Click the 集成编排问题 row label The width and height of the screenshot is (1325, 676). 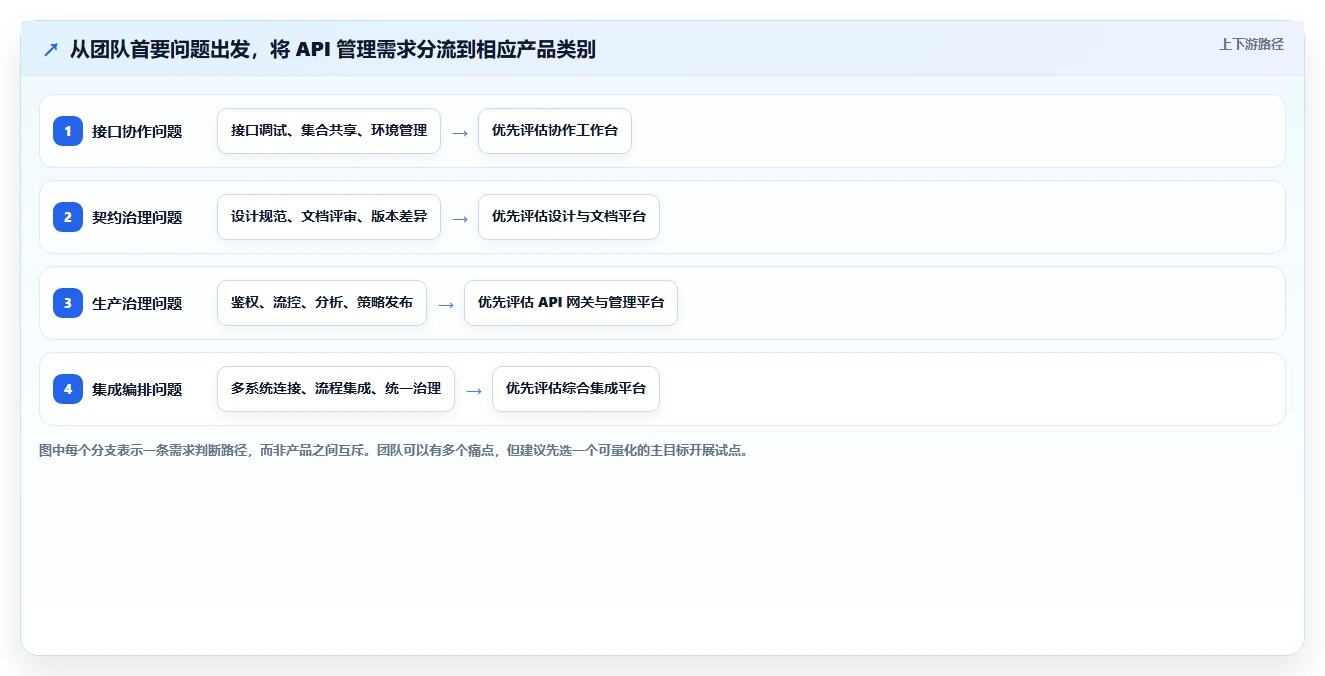click(x=137, y=389)
